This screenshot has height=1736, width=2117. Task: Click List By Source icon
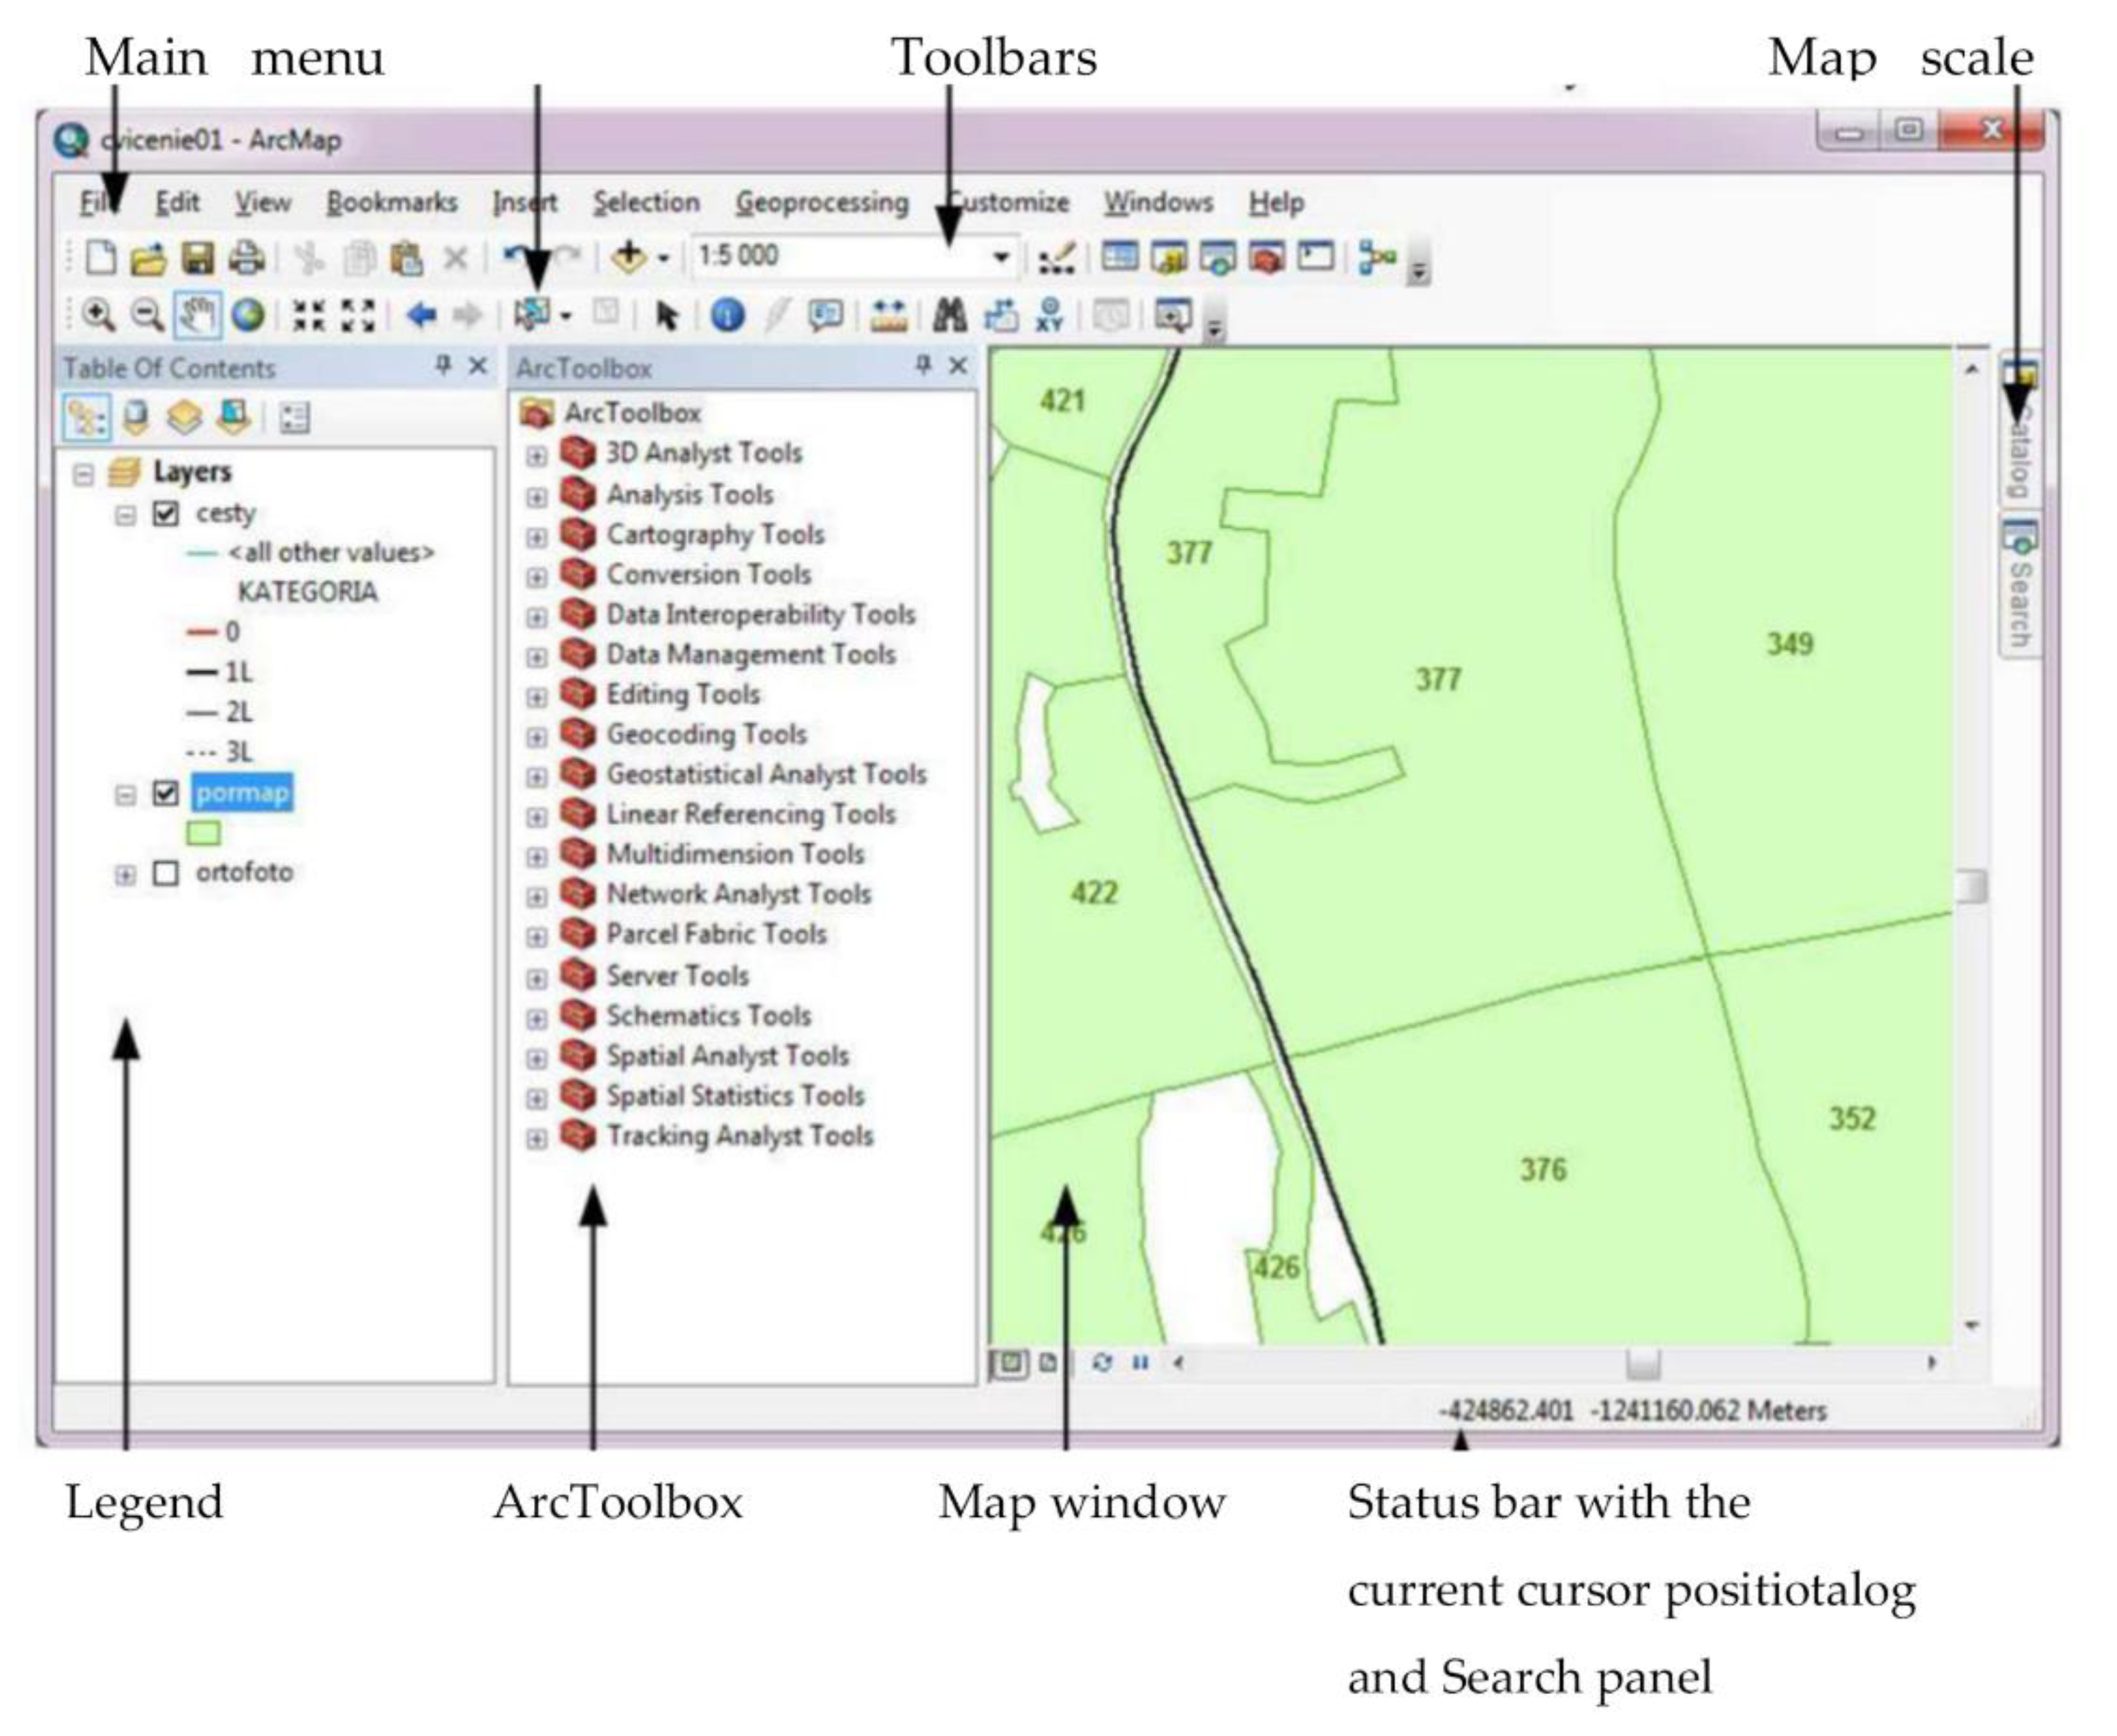(136, 417)
